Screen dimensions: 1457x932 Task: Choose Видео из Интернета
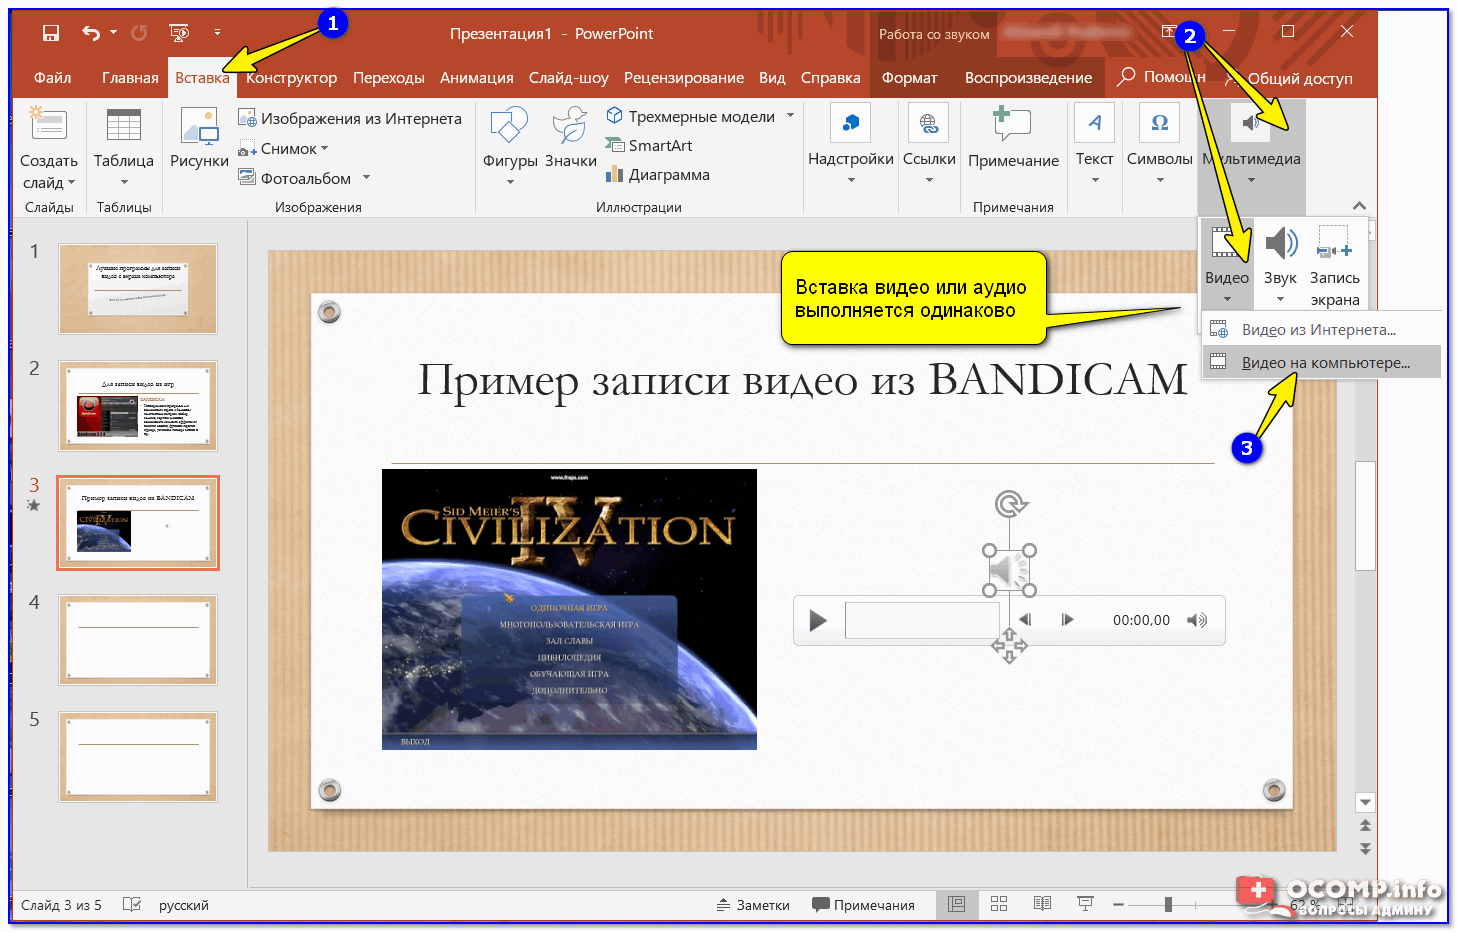pos(1321,329)
